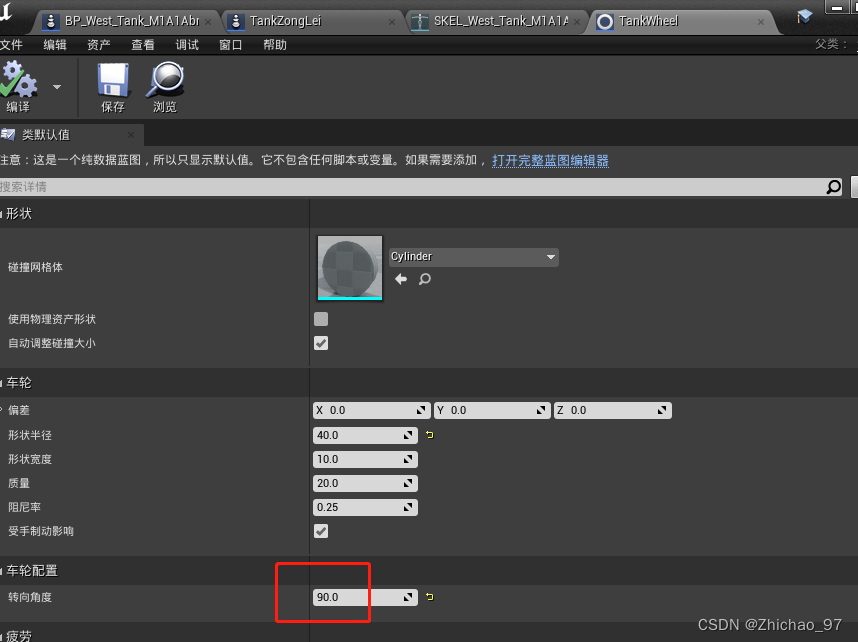858x642 pixels.
Task: Open the Cylinder mesh dropdown
Action: [x=474, y=257]
